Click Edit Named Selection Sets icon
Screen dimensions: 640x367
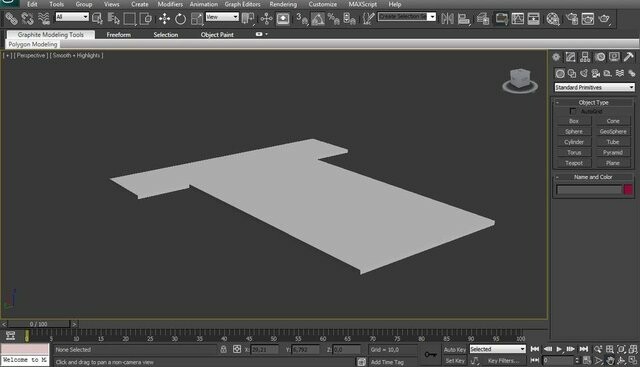(x=369, y=18)
